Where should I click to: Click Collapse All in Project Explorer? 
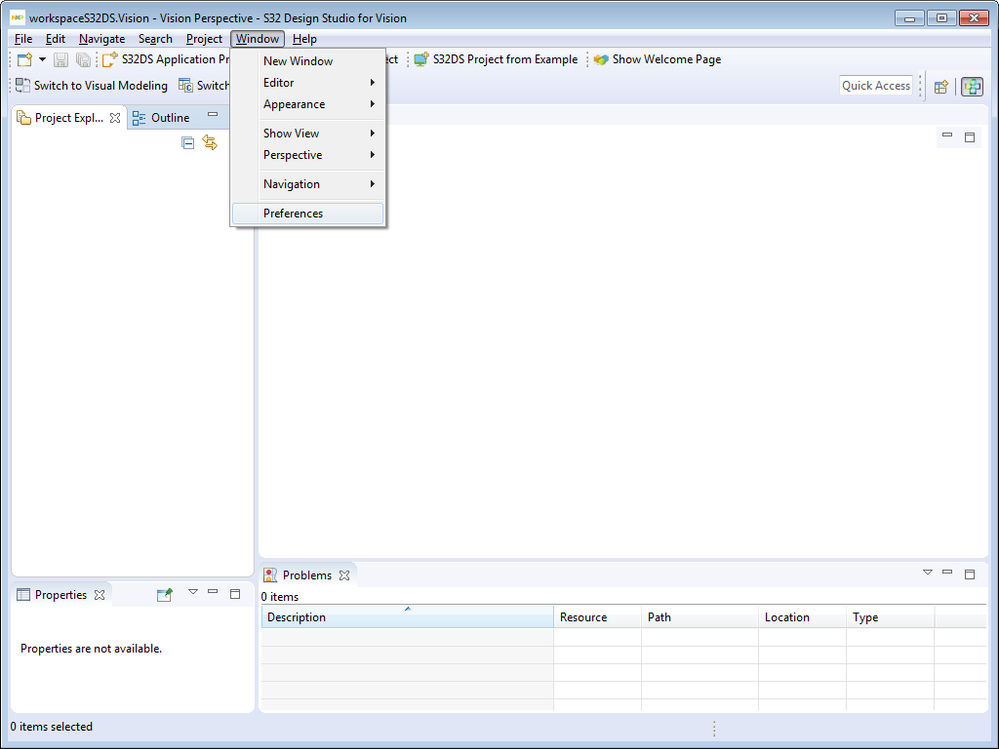[188, 143]
